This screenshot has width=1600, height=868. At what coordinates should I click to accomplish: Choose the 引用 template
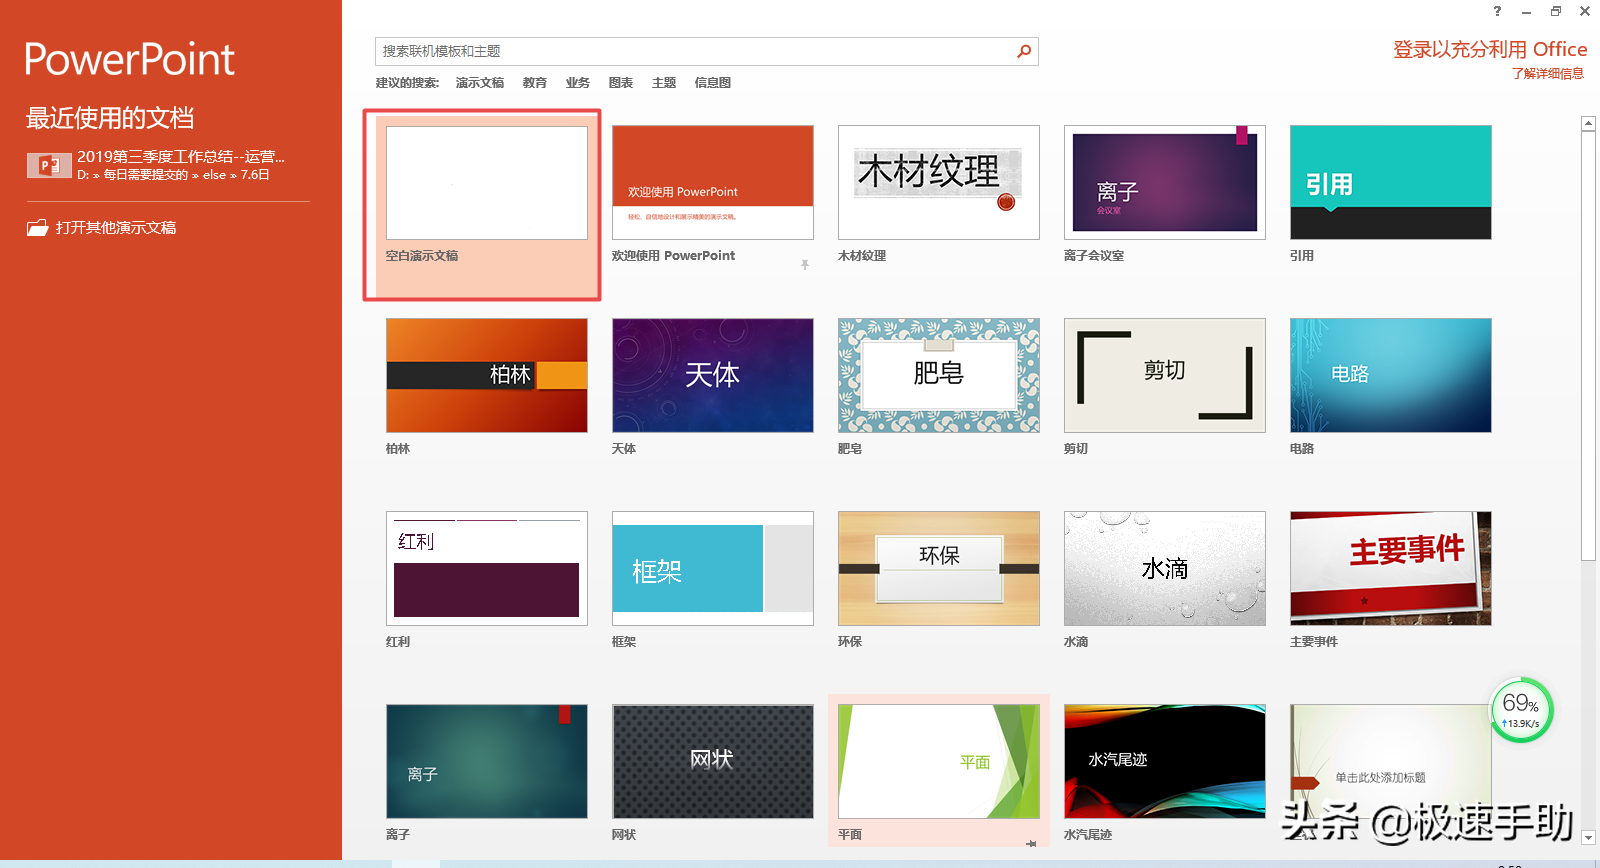(1391, 183)
